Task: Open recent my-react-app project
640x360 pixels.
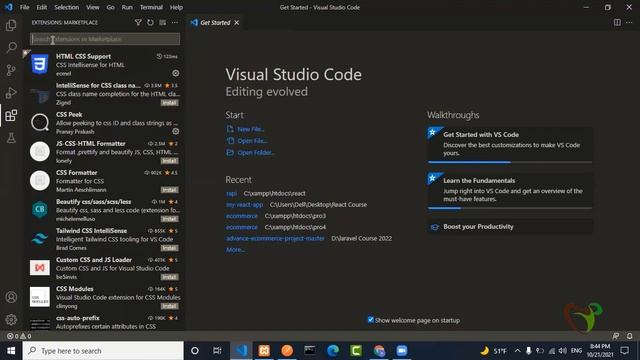Action: click(244, 204)
